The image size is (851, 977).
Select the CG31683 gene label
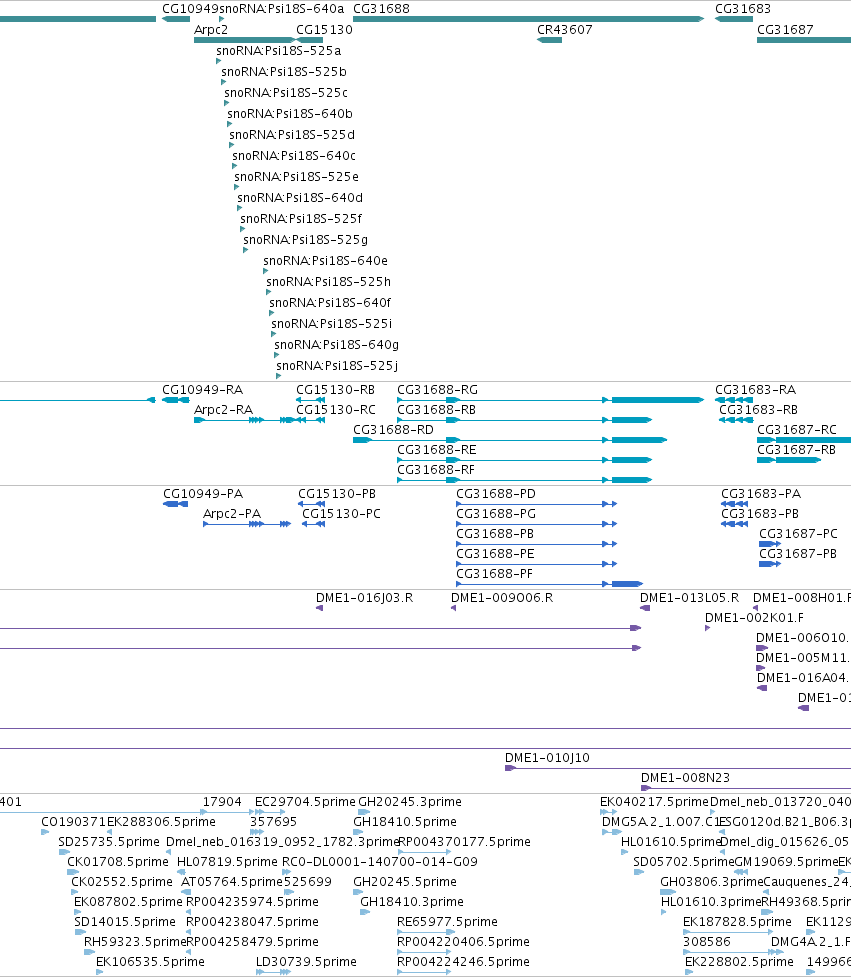pyautogui.click(x=743, y=9)
